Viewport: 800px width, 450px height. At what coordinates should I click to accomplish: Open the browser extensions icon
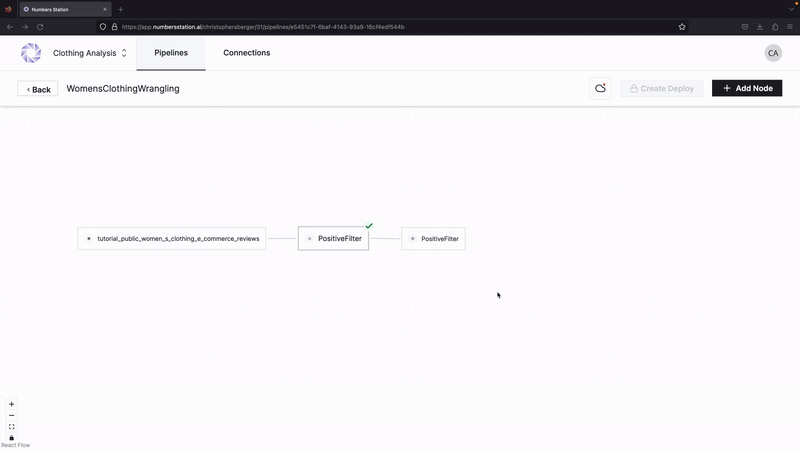click(x=775, y=27)
